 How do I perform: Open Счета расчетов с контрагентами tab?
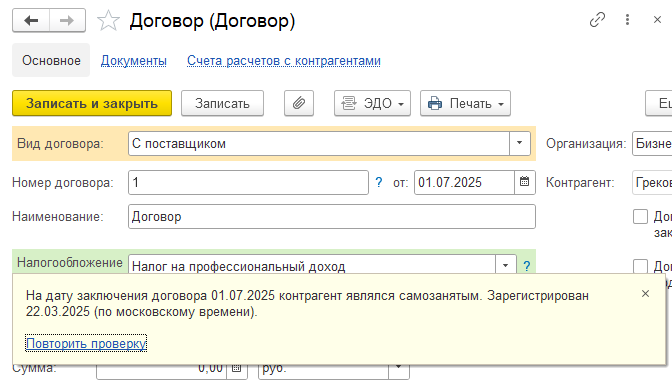284,61
